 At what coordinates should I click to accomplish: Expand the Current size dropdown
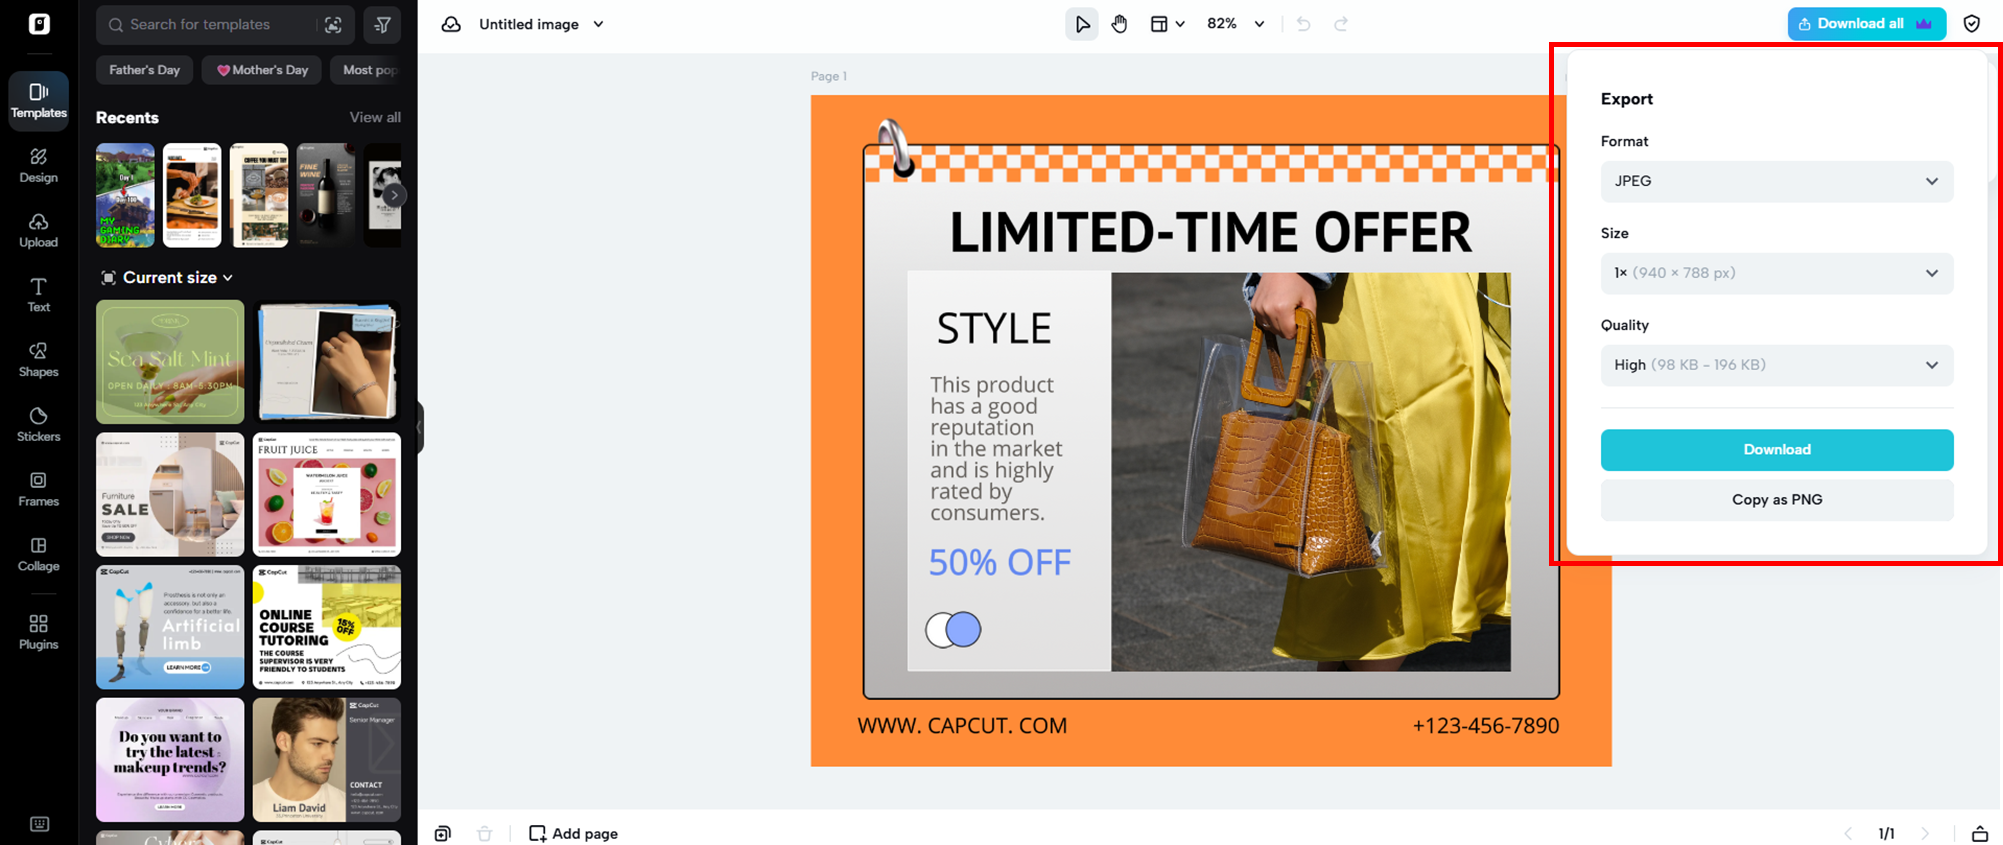point(168,278)
